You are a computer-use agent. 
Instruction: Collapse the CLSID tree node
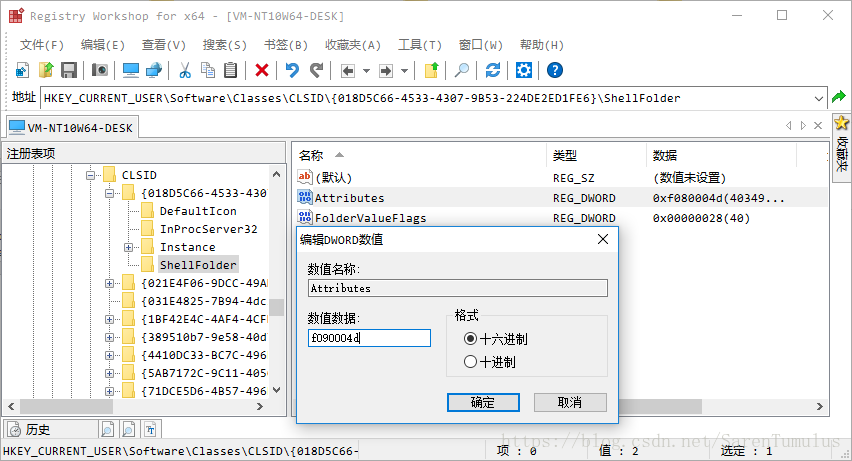point(91,175)
